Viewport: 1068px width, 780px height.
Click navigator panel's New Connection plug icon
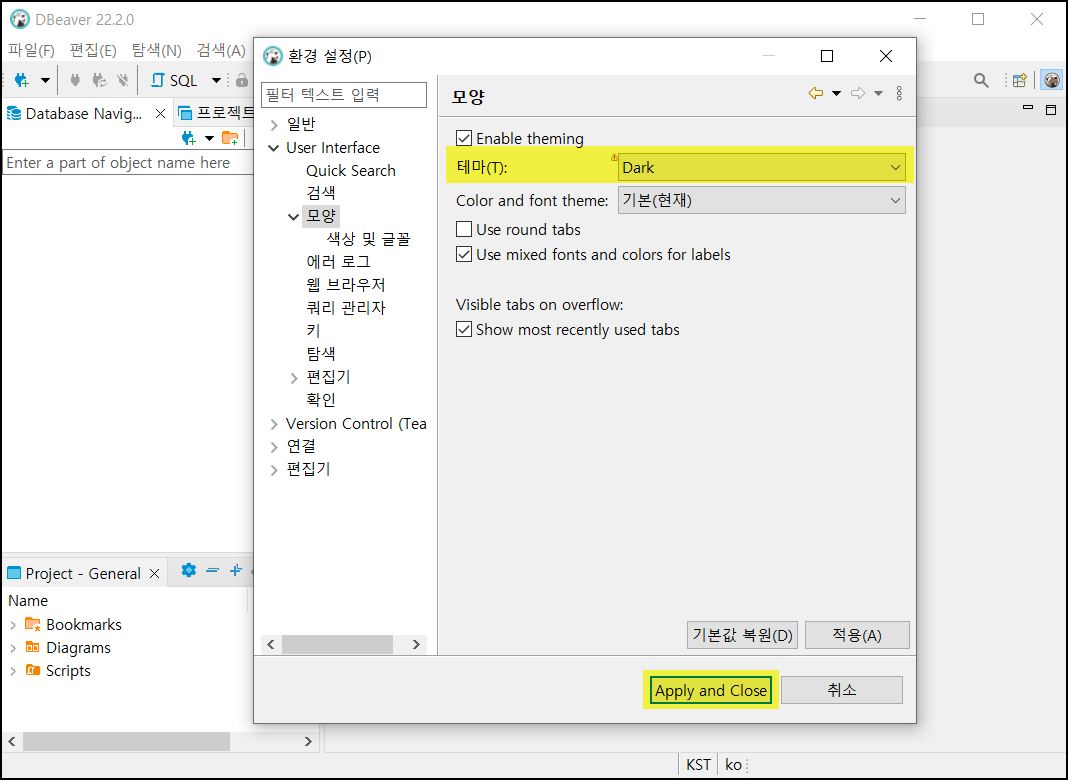(189, 139)
